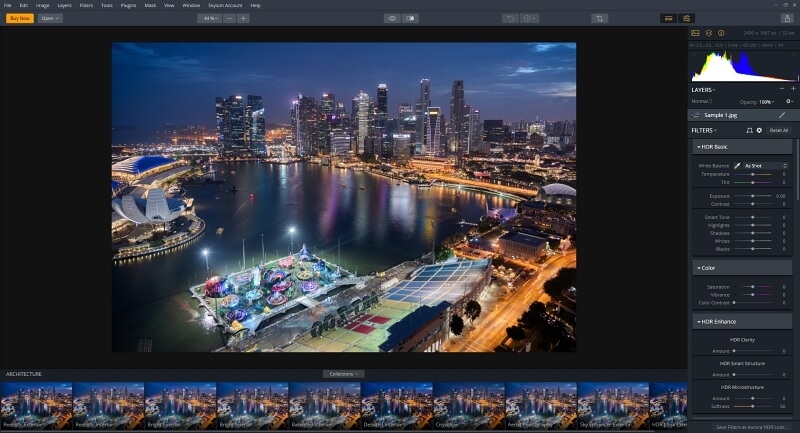Open the Edit menu
The width and height of the screenshot is (800, 433).
23,5
